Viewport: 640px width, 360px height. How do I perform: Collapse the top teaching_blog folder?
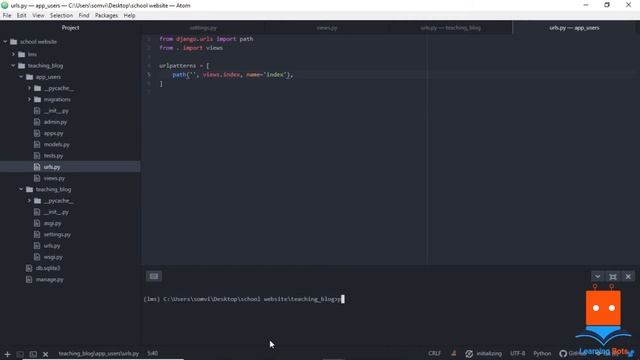tap(13, 65)
